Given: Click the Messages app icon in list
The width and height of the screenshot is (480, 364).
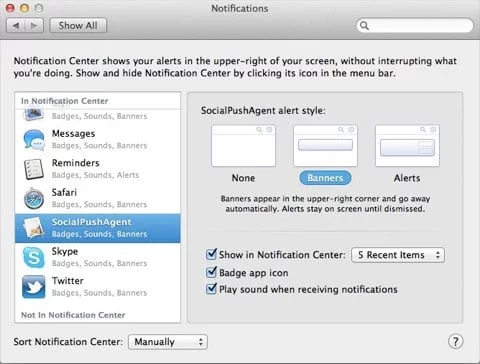Looking at the screenshot, I should pos(34,139).
